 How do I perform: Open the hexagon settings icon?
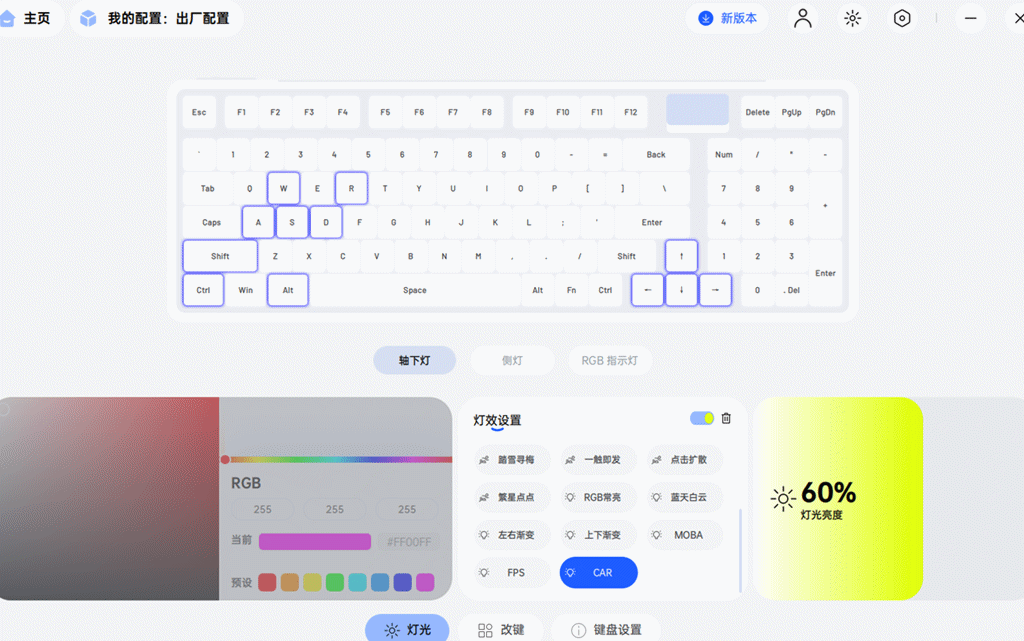click(902, 18)
